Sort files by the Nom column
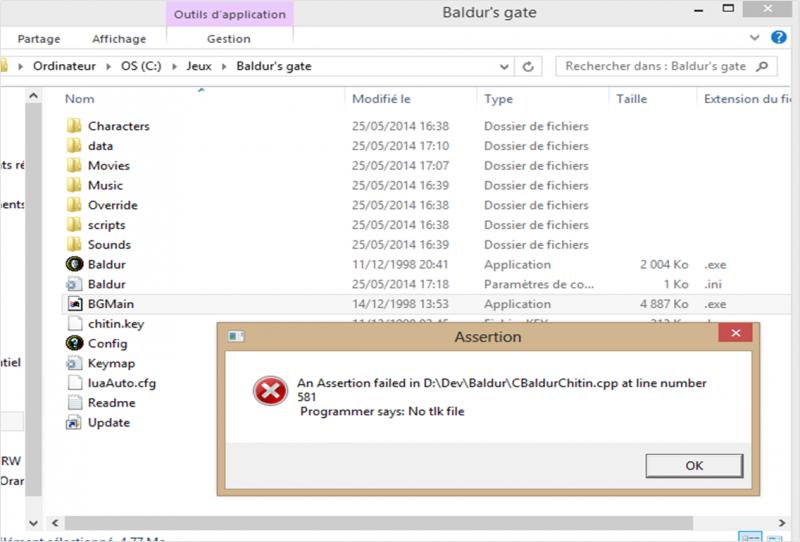 (80, 99)
